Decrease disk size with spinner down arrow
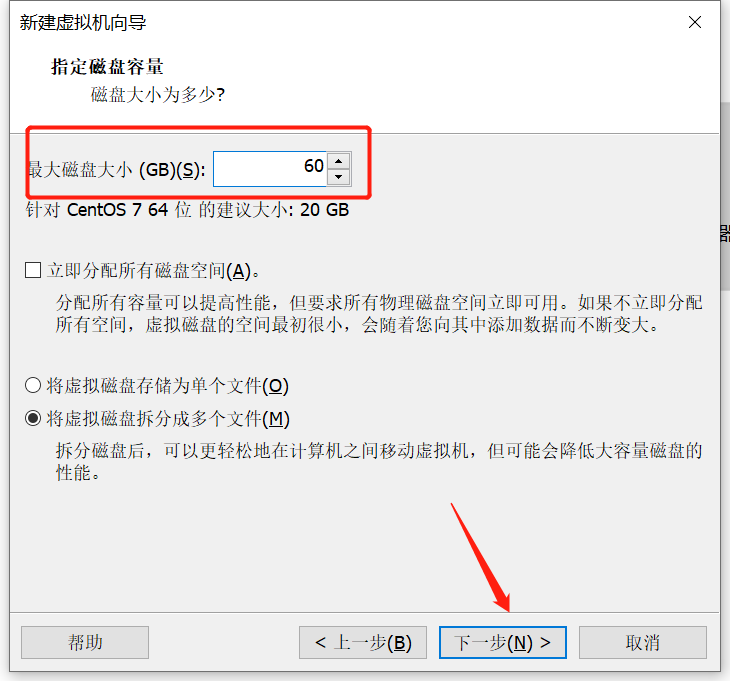The width and height of the screenshot is (730, 681). click(338, 177)
